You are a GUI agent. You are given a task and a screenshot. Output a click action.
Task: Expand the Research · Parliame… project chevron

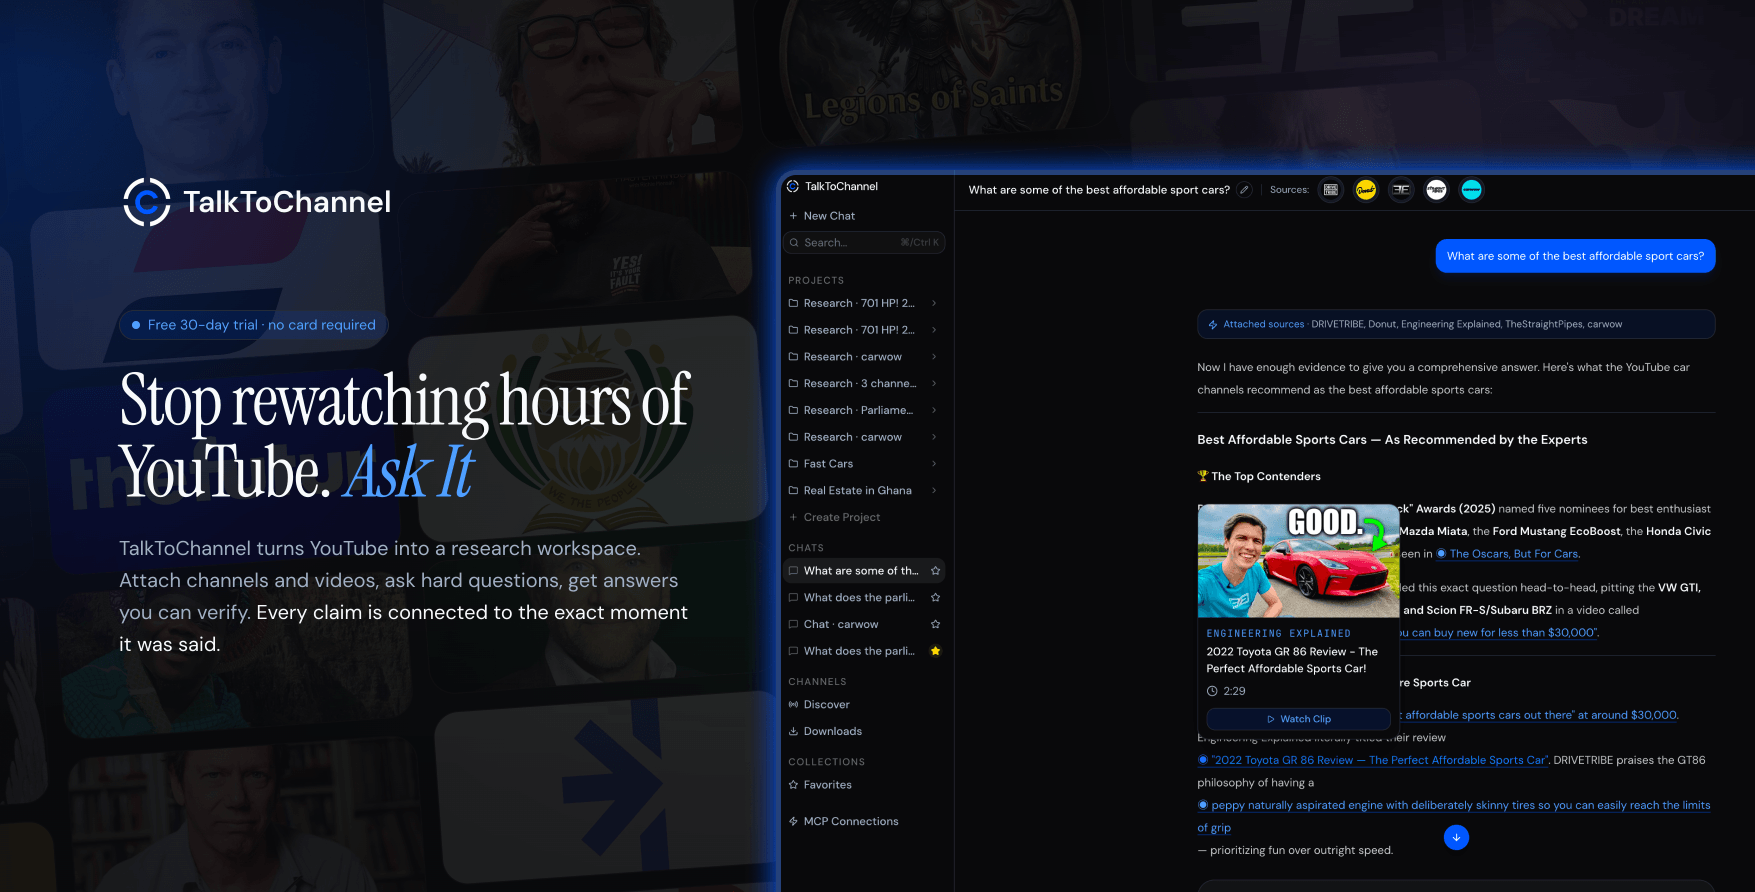pyautogui.click(x=934, y=411)
